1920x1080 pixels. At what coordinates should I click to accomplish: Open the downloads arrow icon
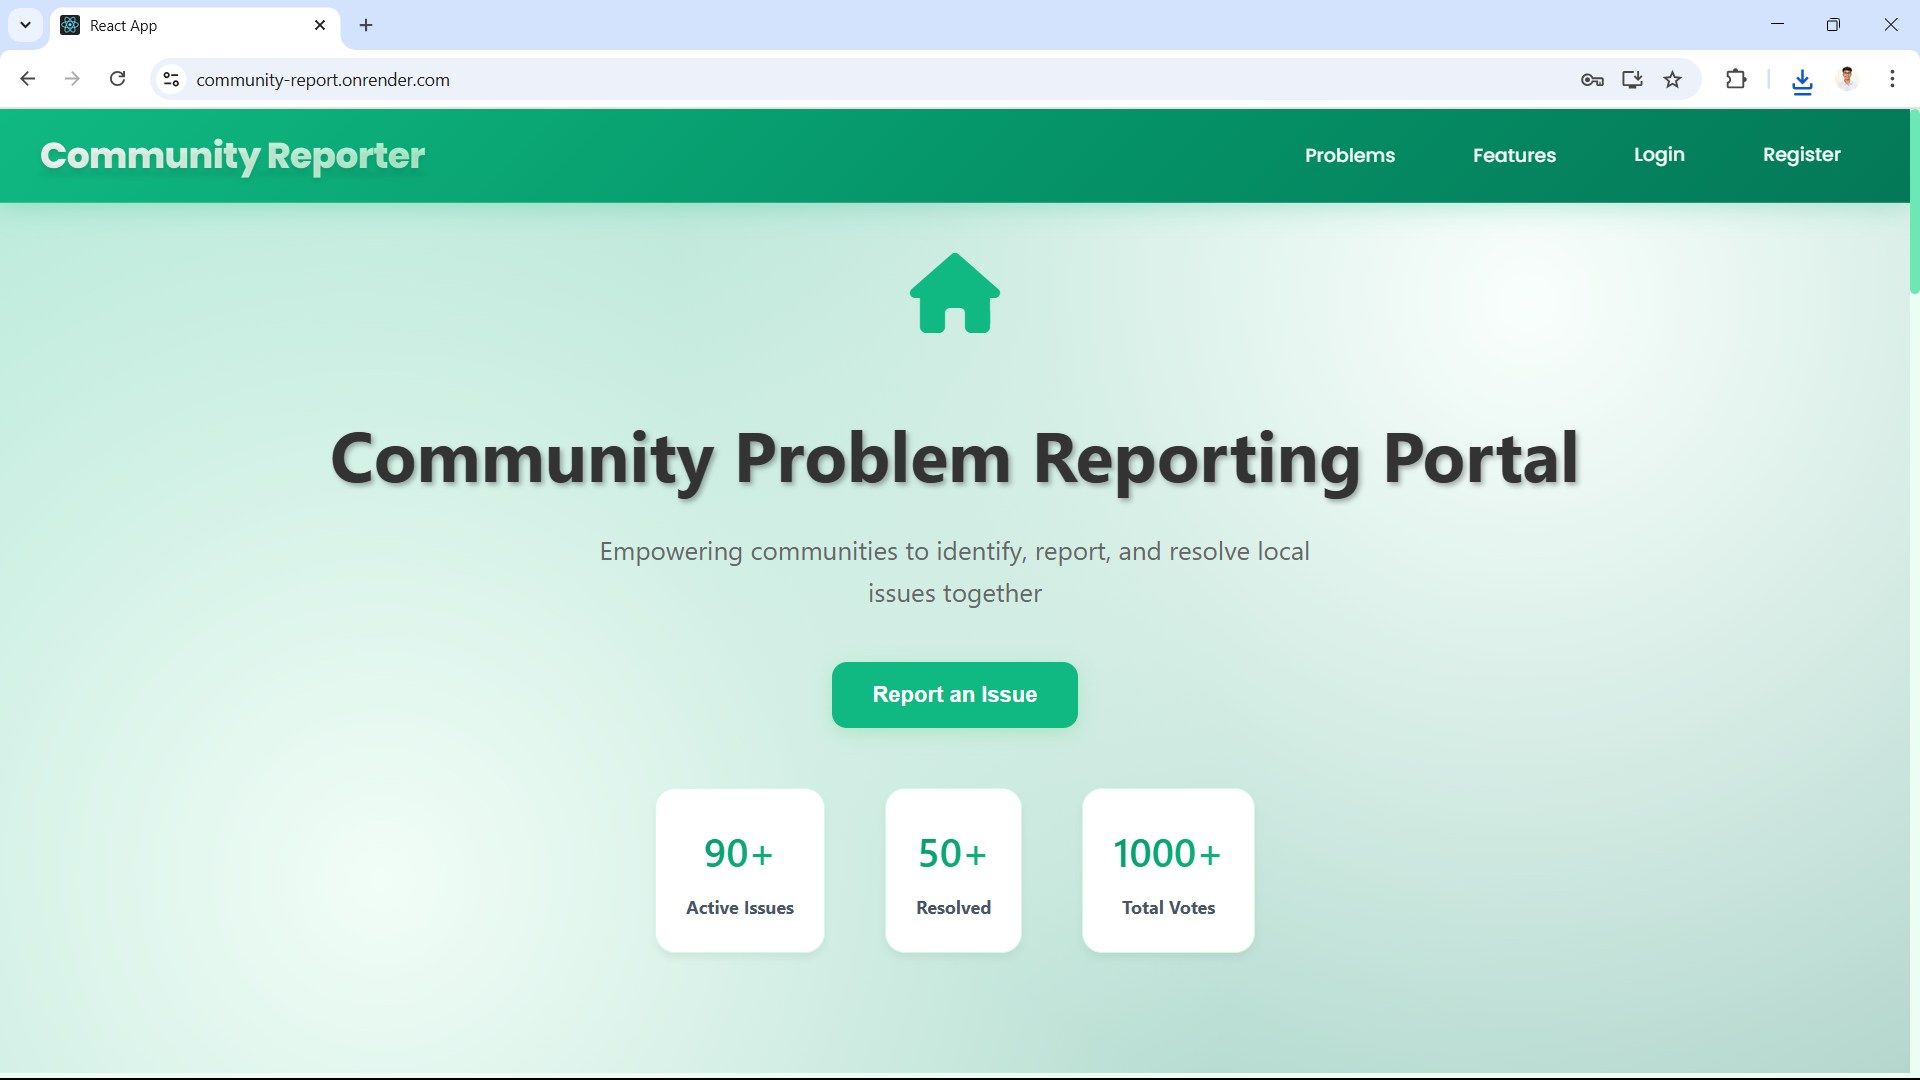click(x=1802, y=80)
